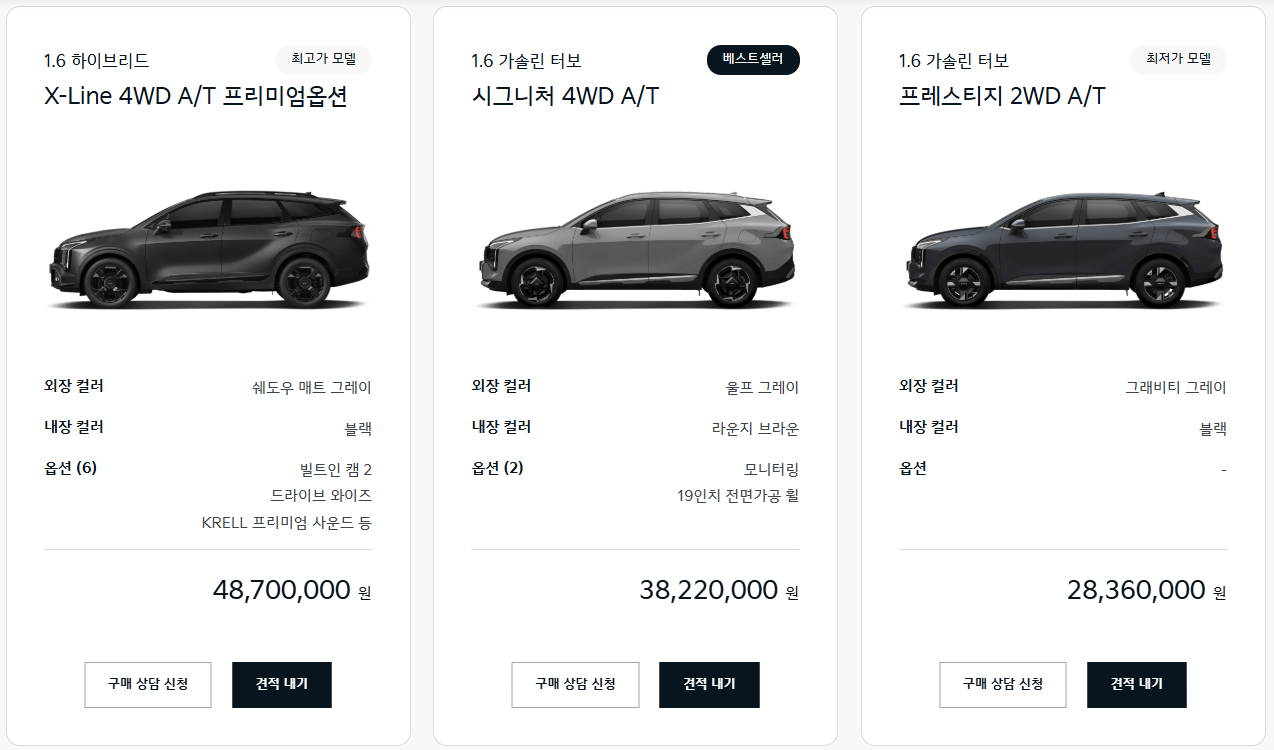Choose 구매 상담 신청 for 프레스티지 2WD
This screenshot has width=1274, height=750.
(x=1003, y=684)
